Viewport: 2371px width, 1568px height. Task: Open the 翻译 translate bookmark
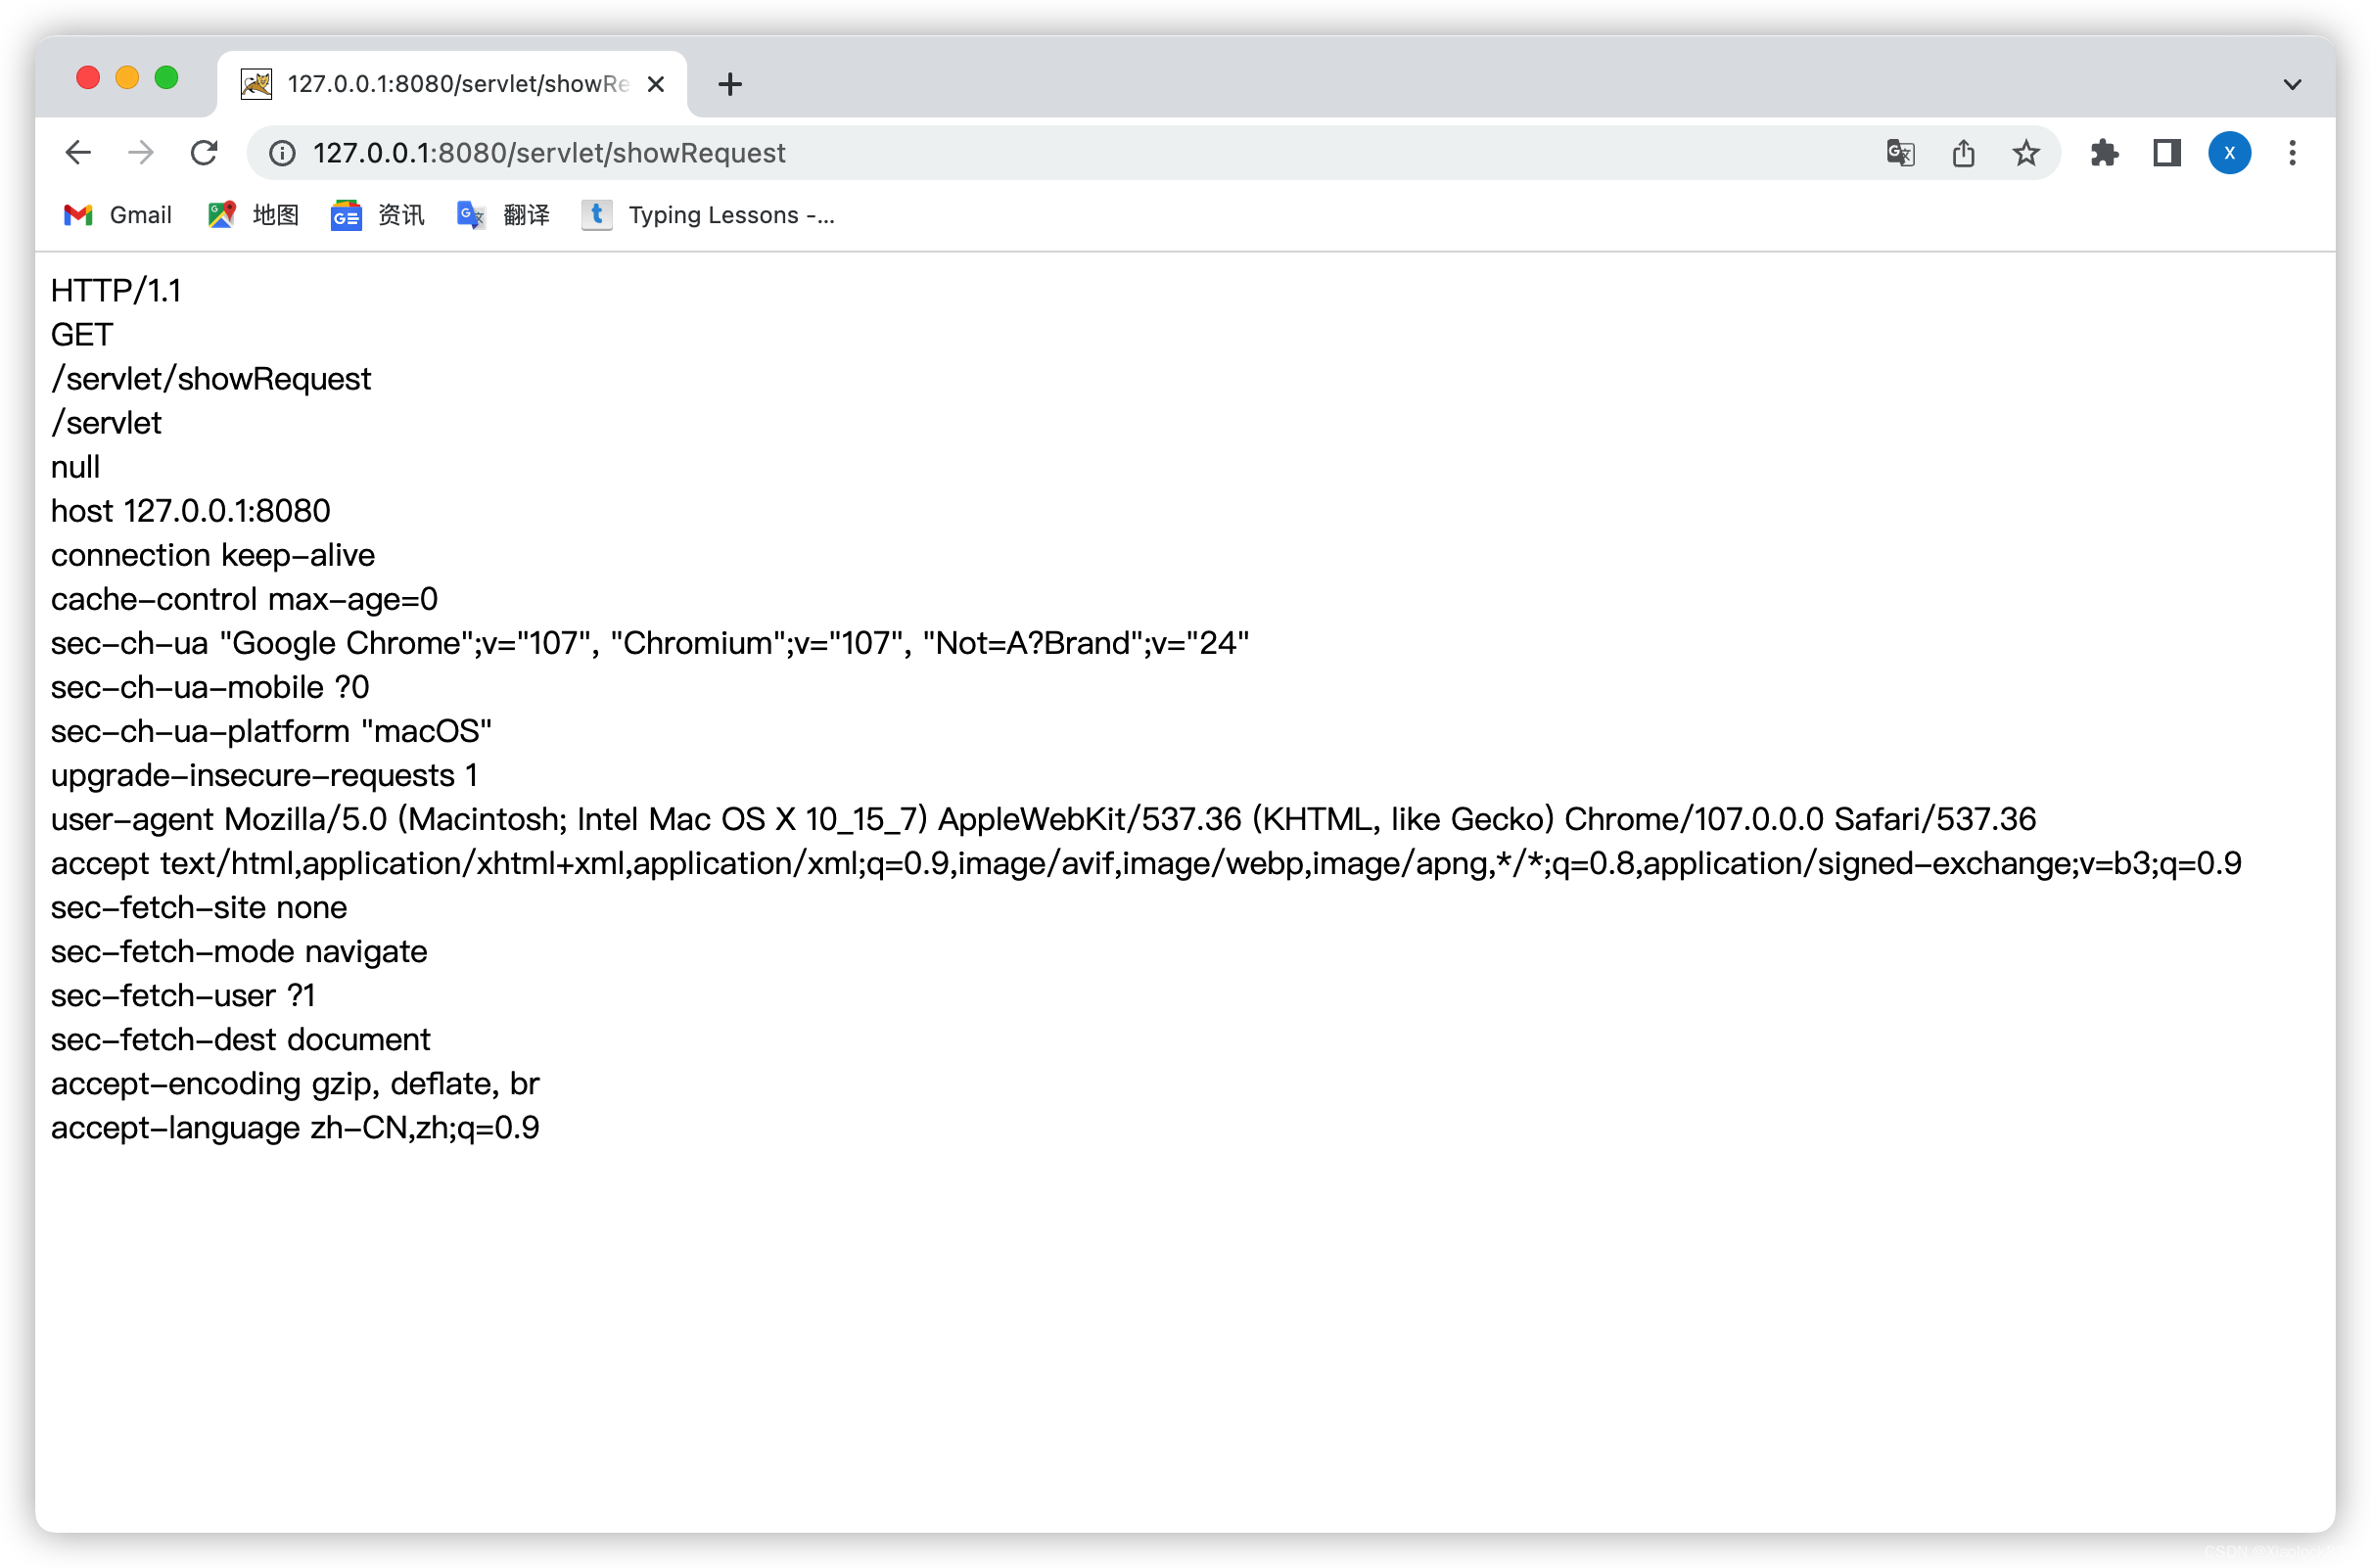tap(503, 215)
